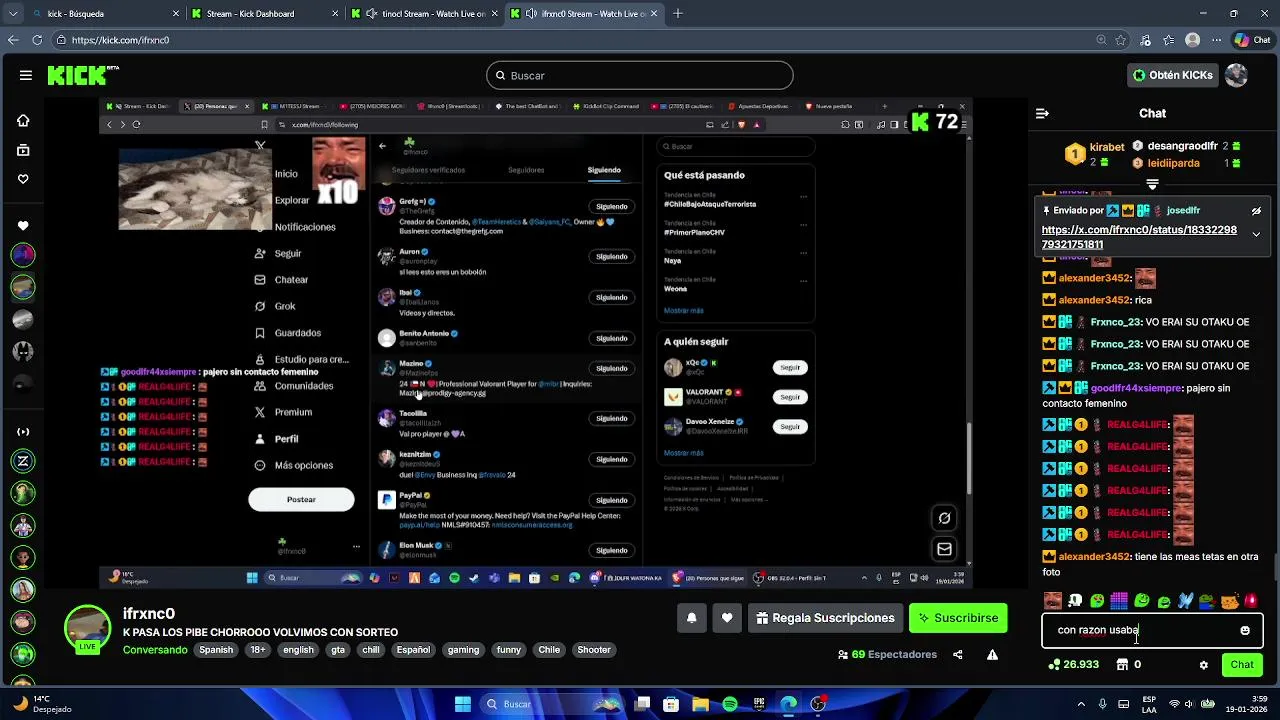
Task: Select the gta tag
Action: coord(338,650)
